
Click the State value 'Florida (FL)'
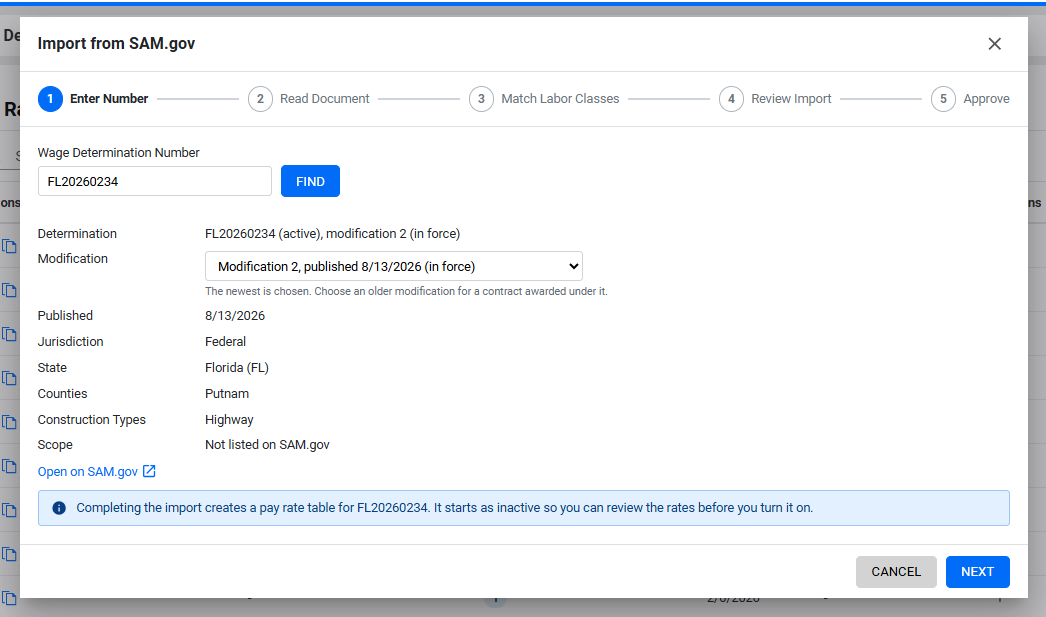point(237,368)
